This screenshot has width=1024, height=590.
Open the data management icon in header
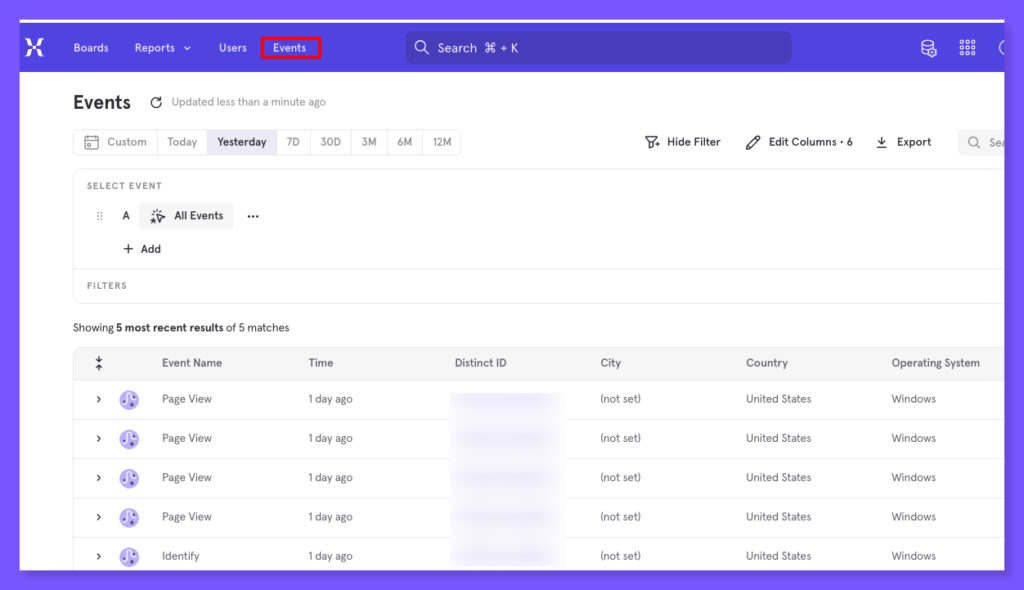pyautogui.click(x=928, y=48)
